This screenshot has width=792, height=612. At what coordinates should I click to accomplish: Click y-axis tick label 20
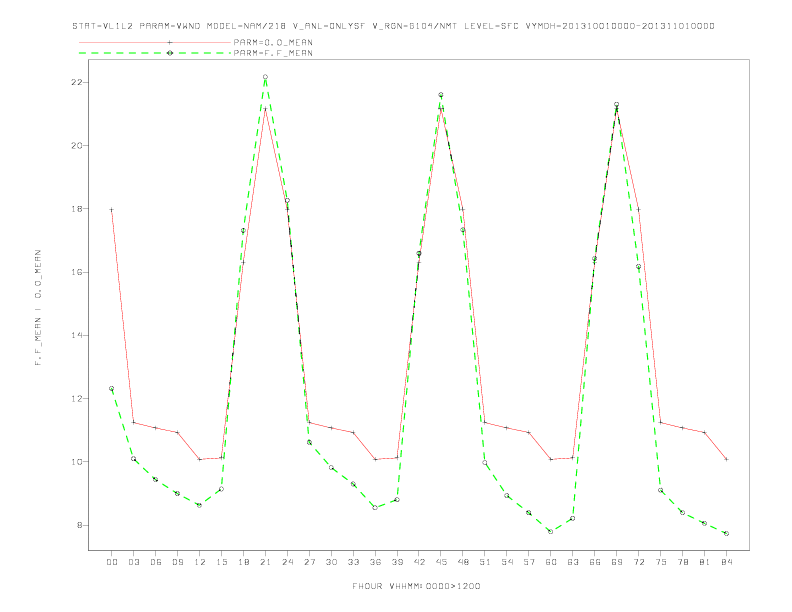[76, 145]
